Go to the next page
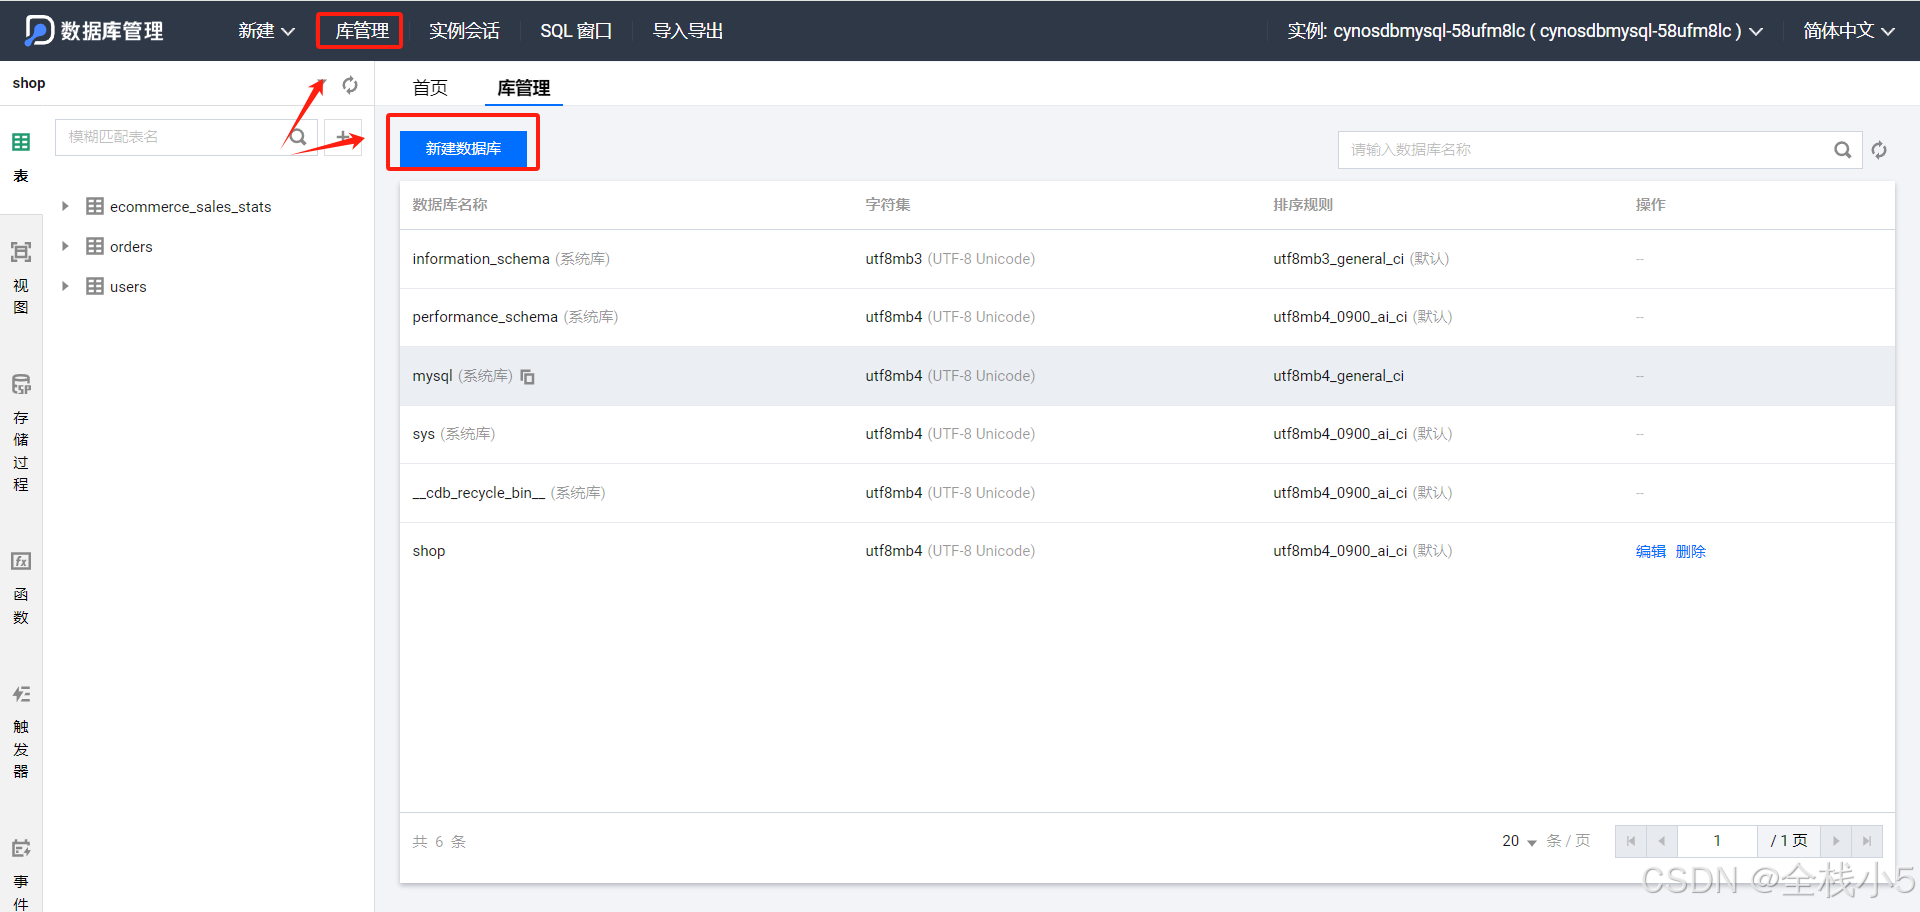The width and height of the screenshot is (1920, 912). point(1836,841)
